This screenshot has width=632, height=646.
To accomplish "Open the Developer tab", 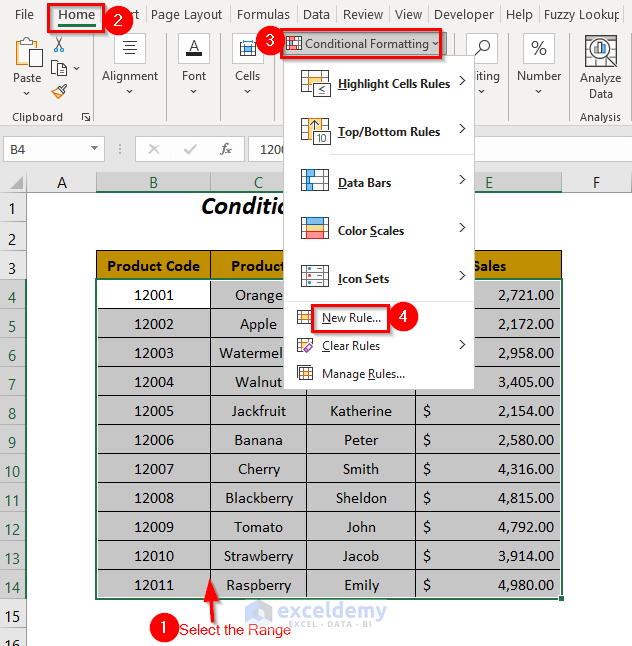I will click(x=463, y=15).
